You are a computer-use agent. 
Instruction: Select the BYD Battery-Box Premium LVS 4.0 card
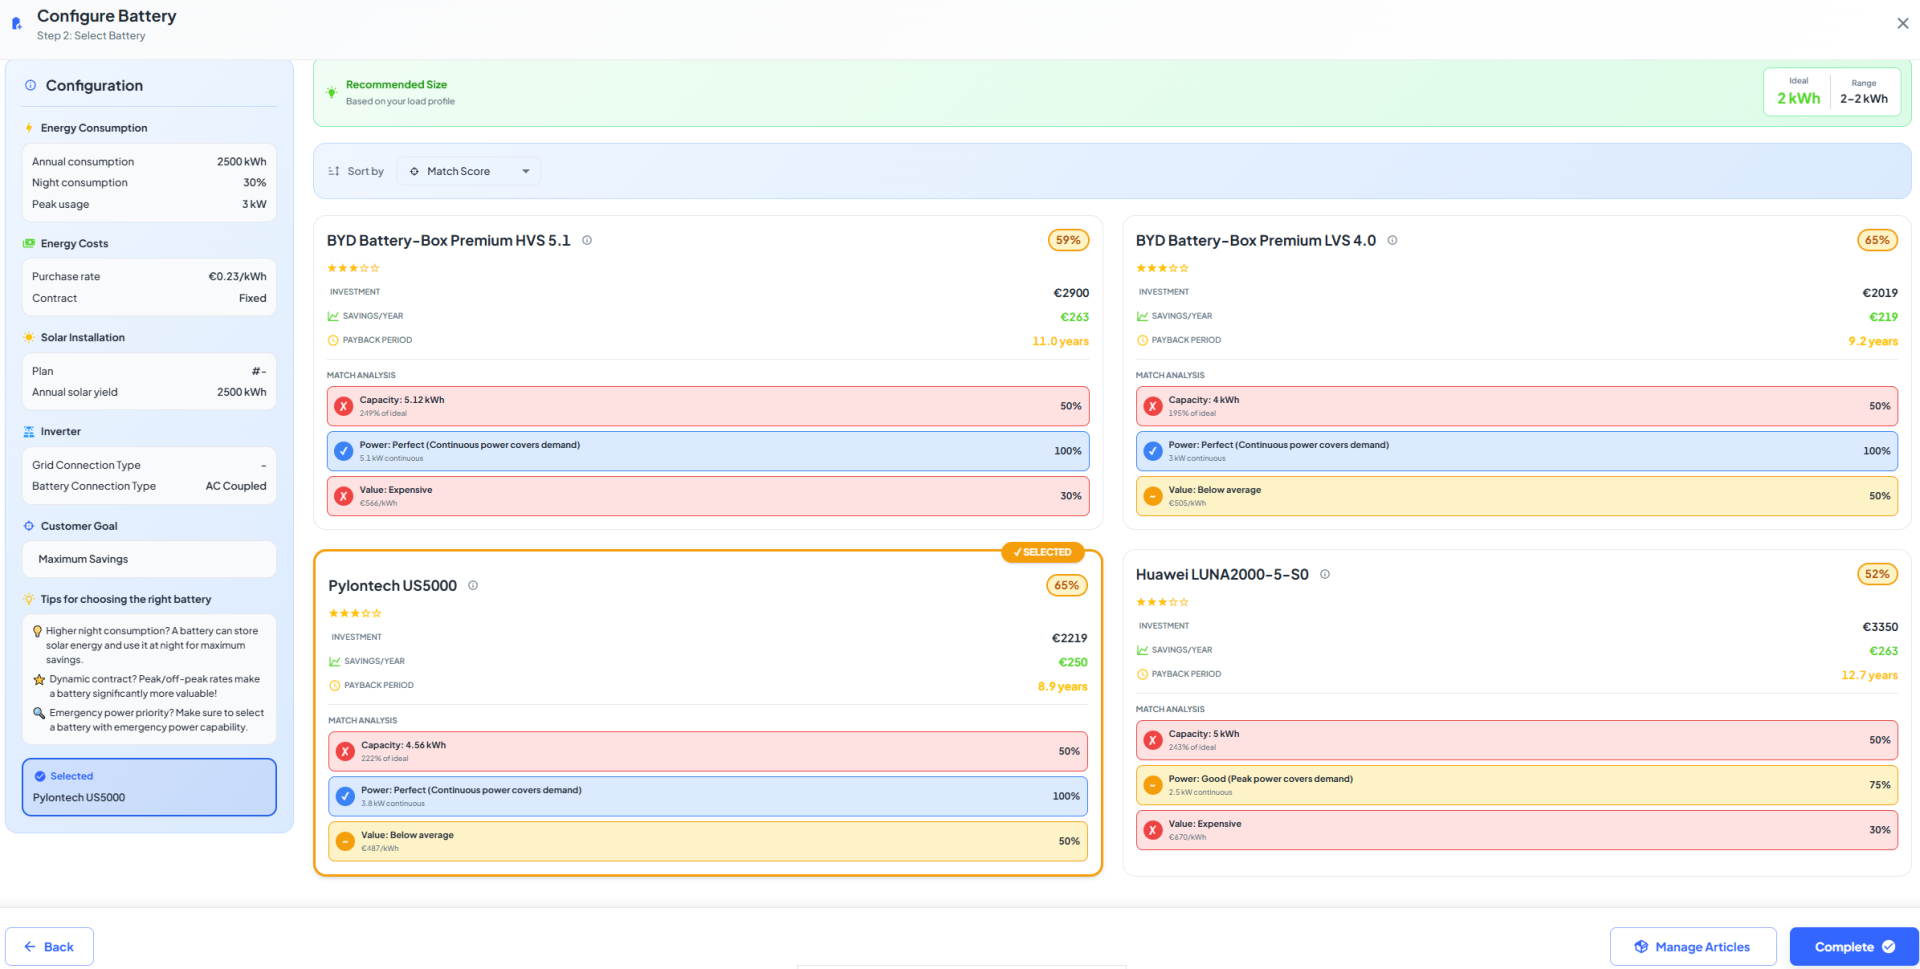point(1517,372)
